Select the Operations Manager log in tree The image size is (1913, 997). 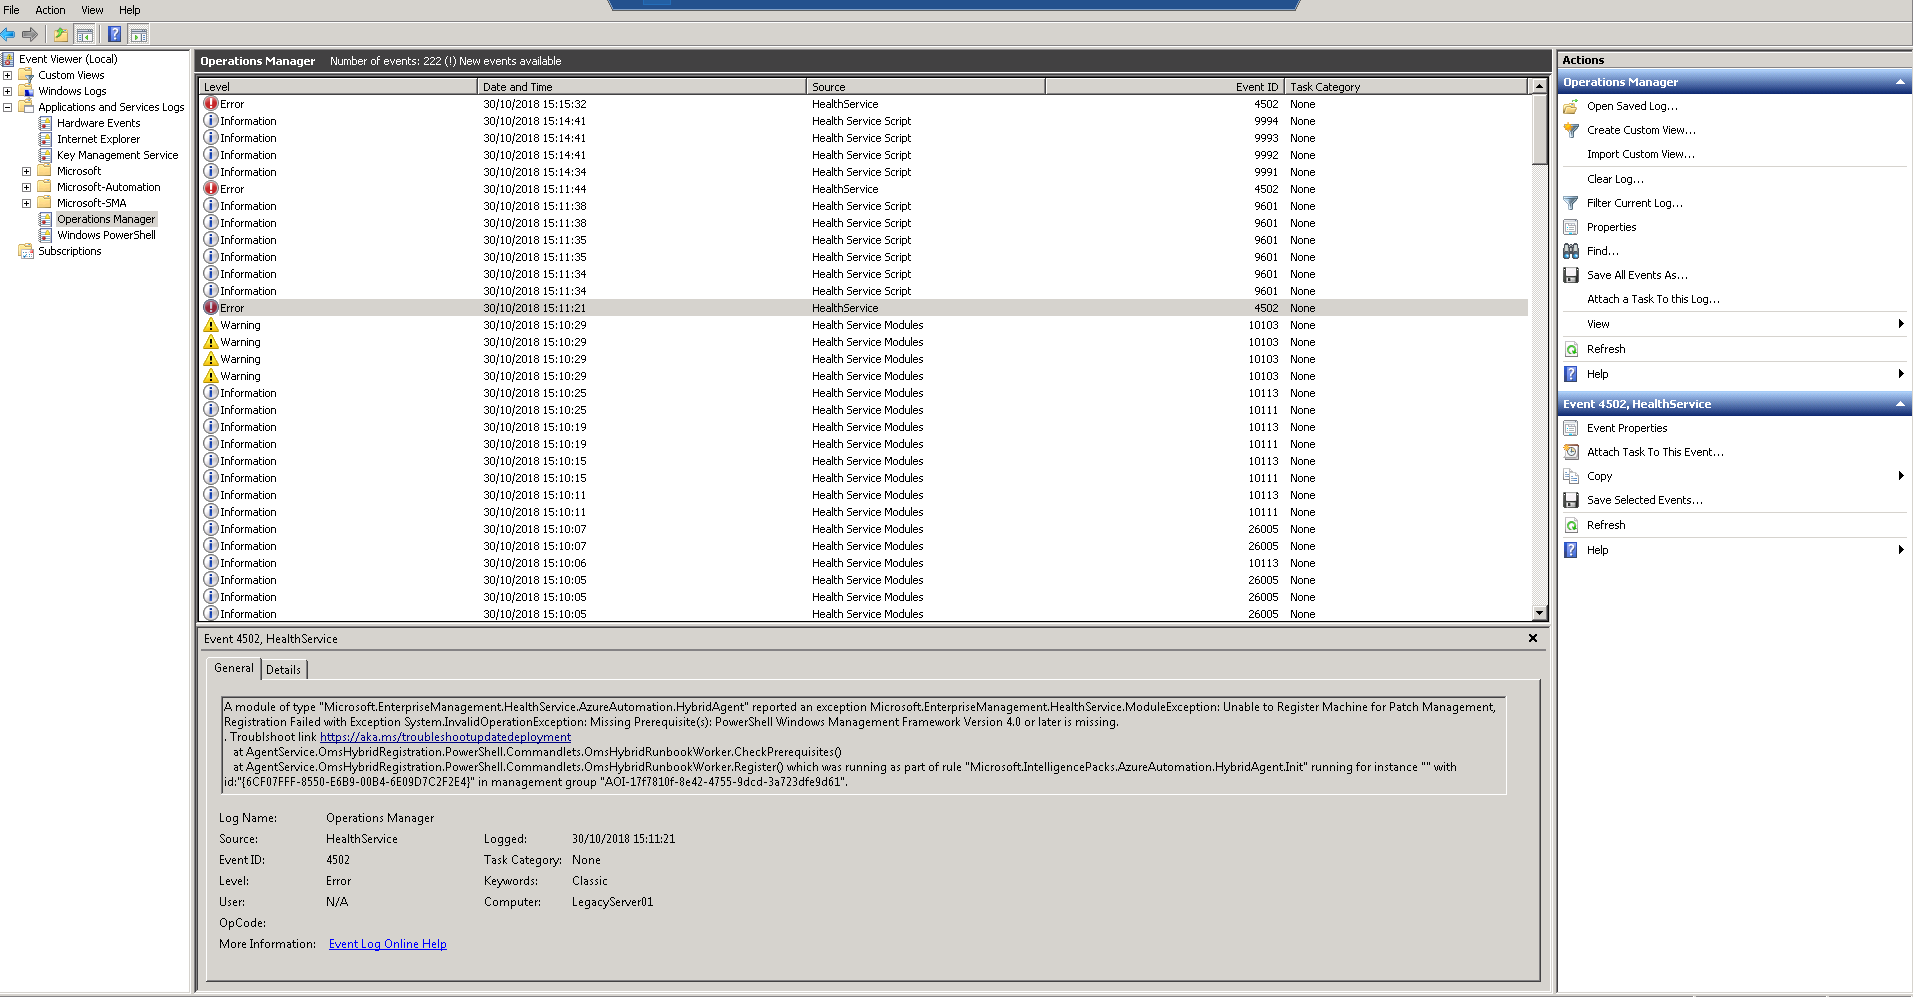[x=106, y=219]
